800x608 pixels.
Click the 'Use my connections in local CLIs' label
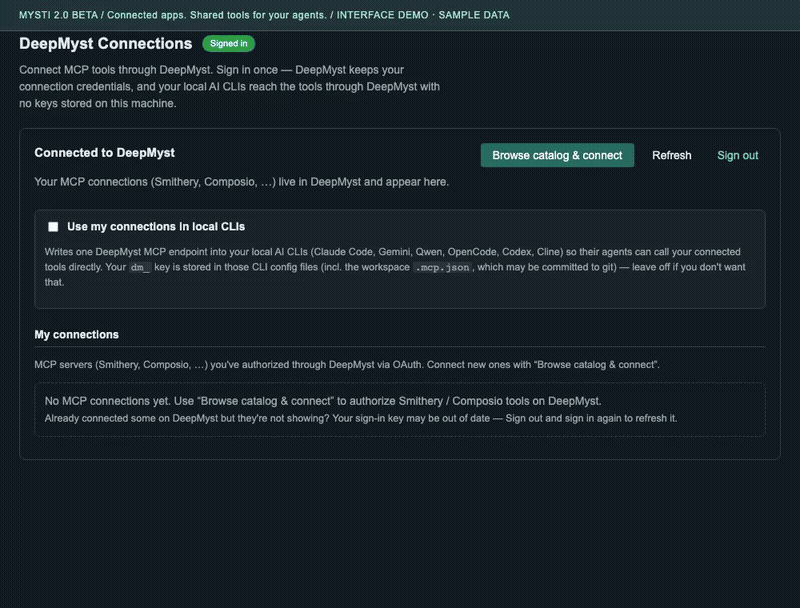pyautogui.click(x=156, y=226)
